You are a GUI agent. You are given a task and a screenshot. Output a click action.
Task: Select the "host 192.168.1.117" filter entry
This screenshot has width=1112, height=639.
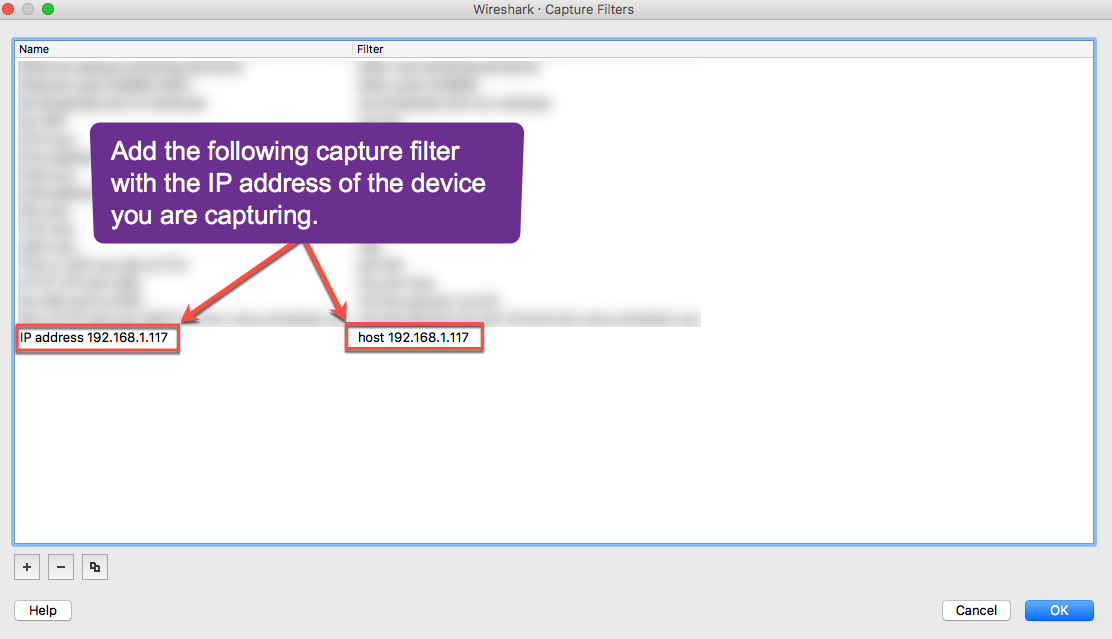point(413,337)
